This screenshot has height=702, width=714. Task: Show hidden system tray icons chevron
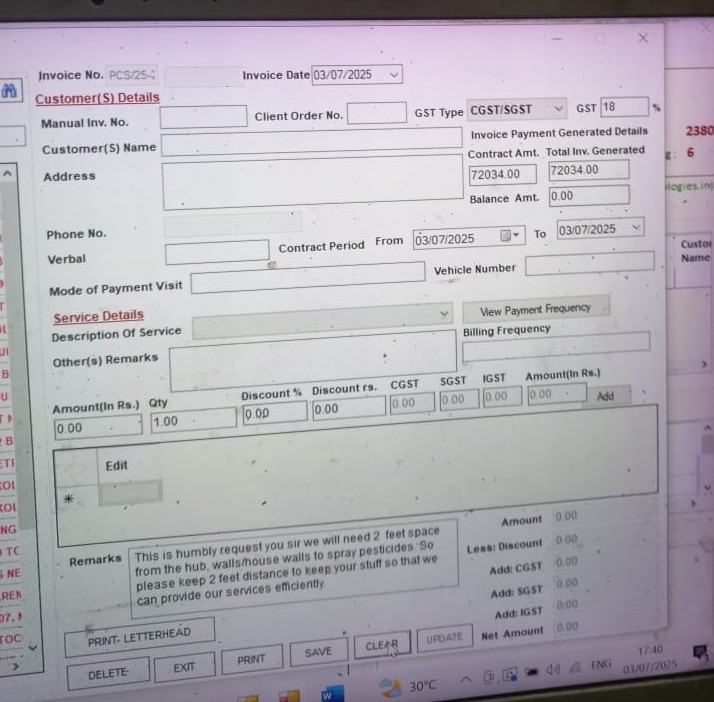pyautogui.click(x=465, y=680)
